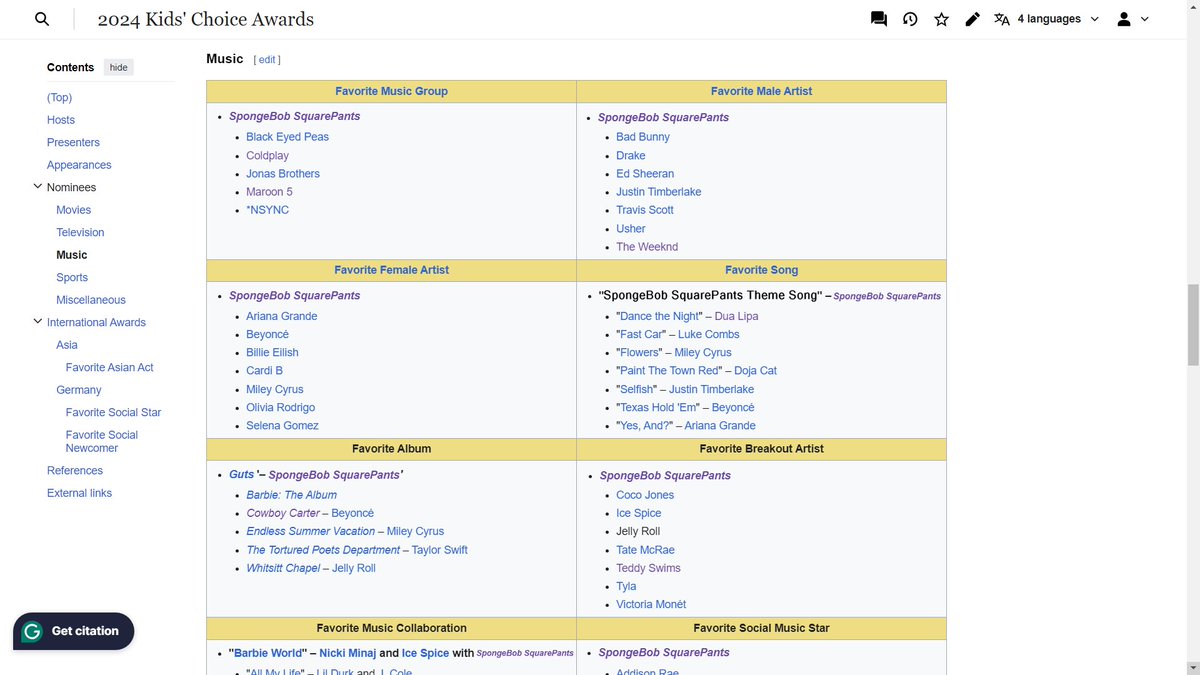
Task: Open the Bad Bunny link
Action: click(643, 137)
